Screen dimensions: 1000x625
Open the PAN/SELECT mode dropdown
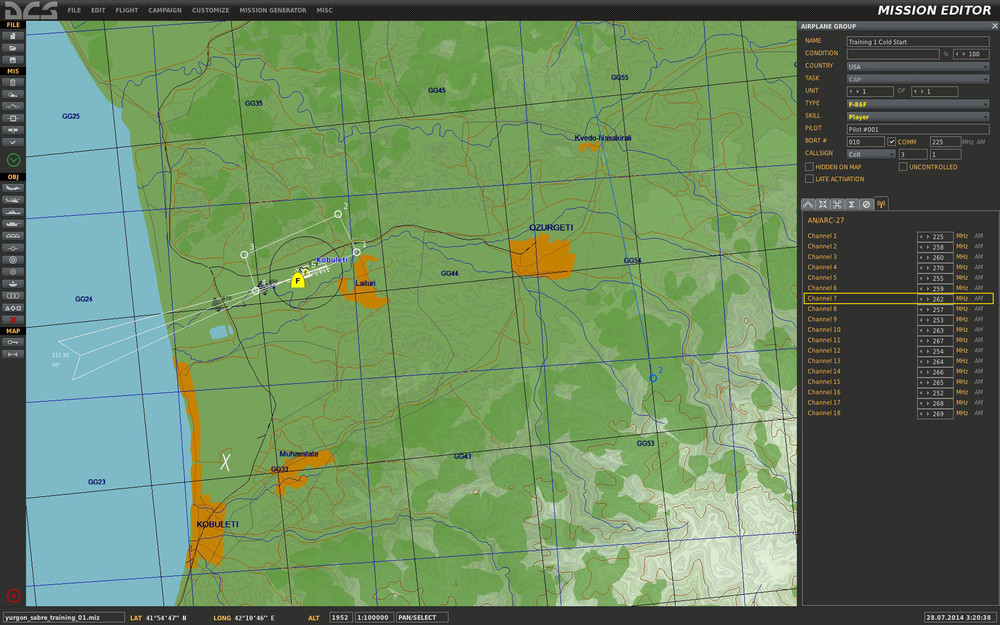click(422, 617)
